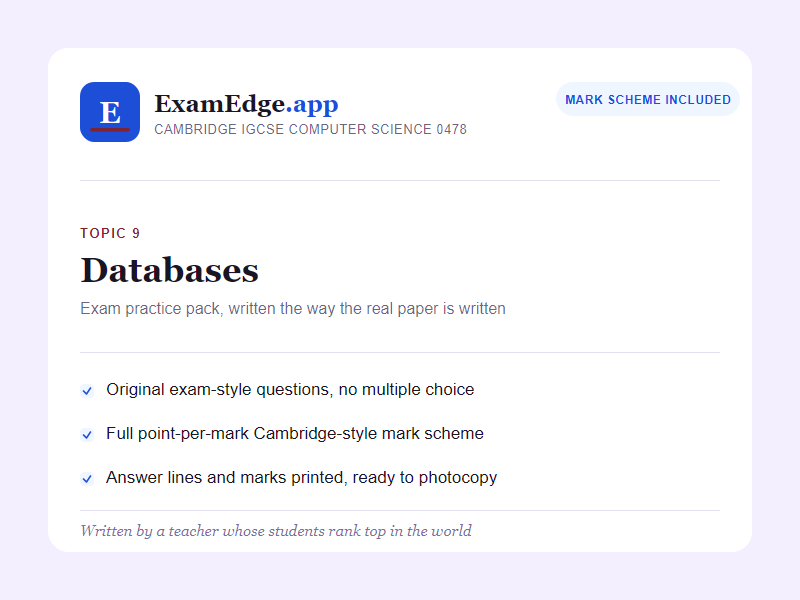Click the Databases heading

pyautogui.click(x=169, y=270)
